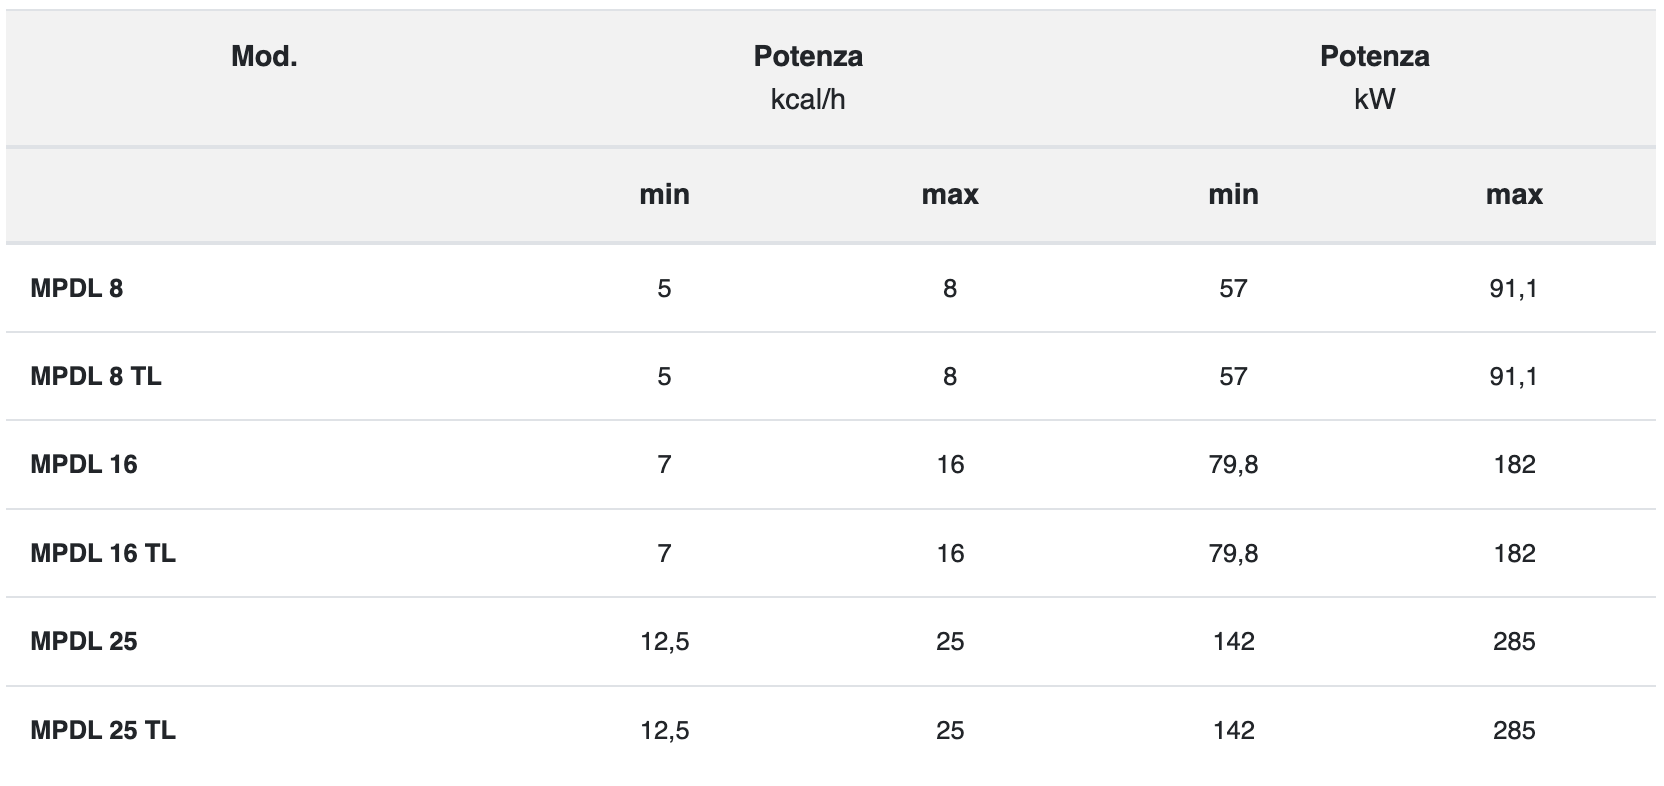The width and height of the screenshot is (1664, 786).
Task: Click the 182 kW max value for MPDL 16 TL
Action: 1514,553
